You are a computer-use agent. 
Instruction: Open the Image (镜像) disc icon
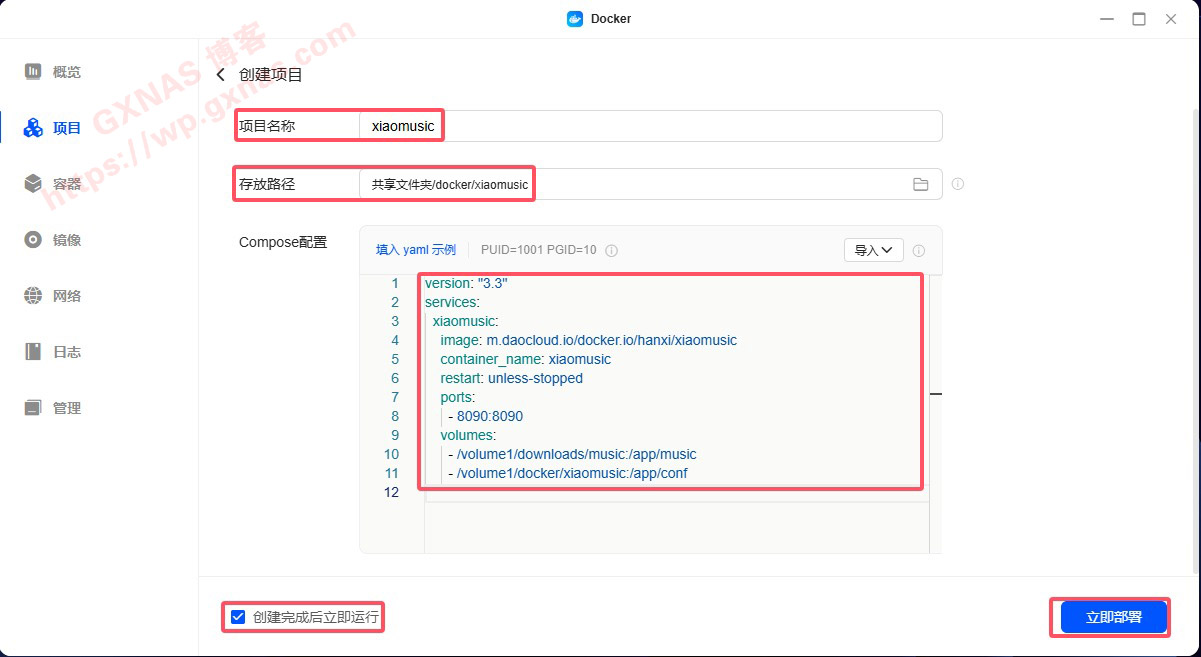point(34,240)
